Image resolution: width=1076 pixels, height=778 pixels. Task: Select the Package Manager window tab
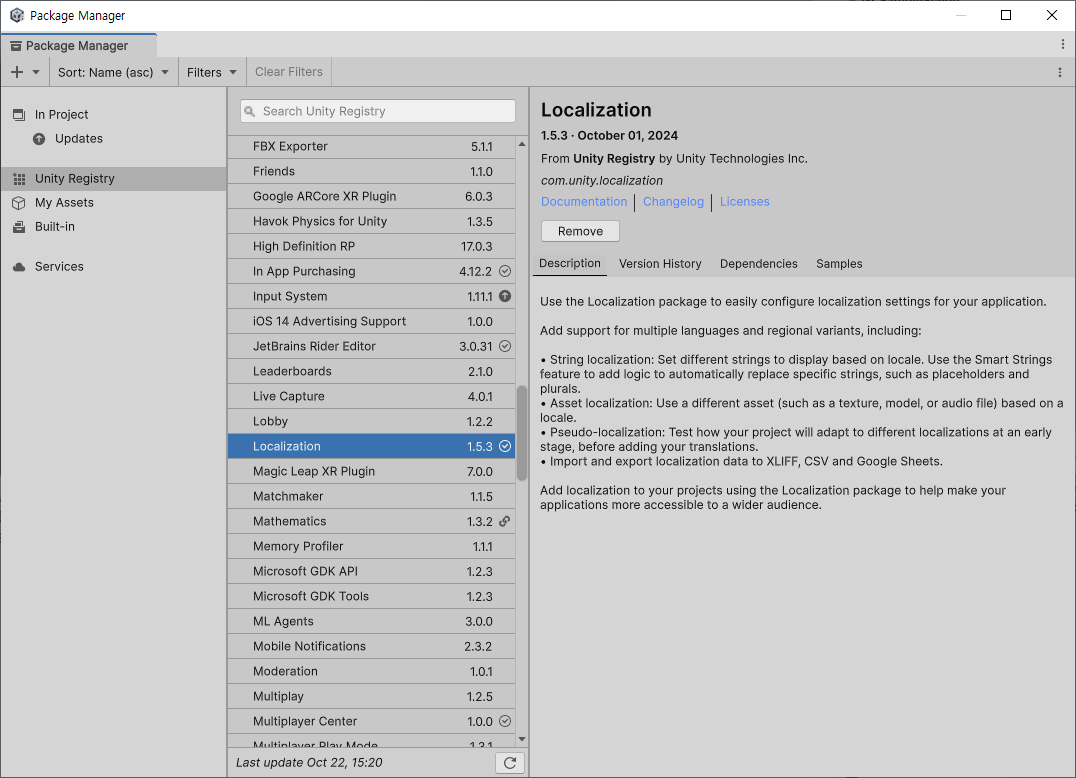pyautogui.click(x=79, y=45)
